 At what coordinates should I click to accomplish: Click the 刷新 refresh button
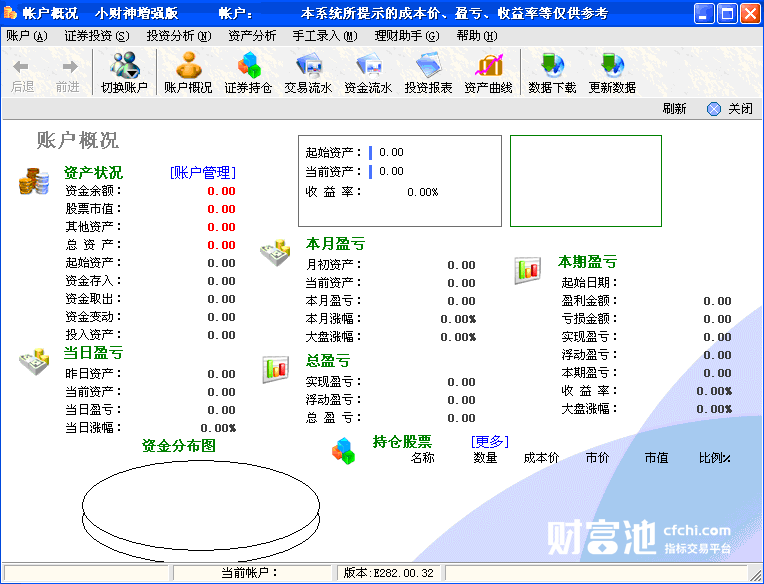pyautogui.click(x=674, y=109)
